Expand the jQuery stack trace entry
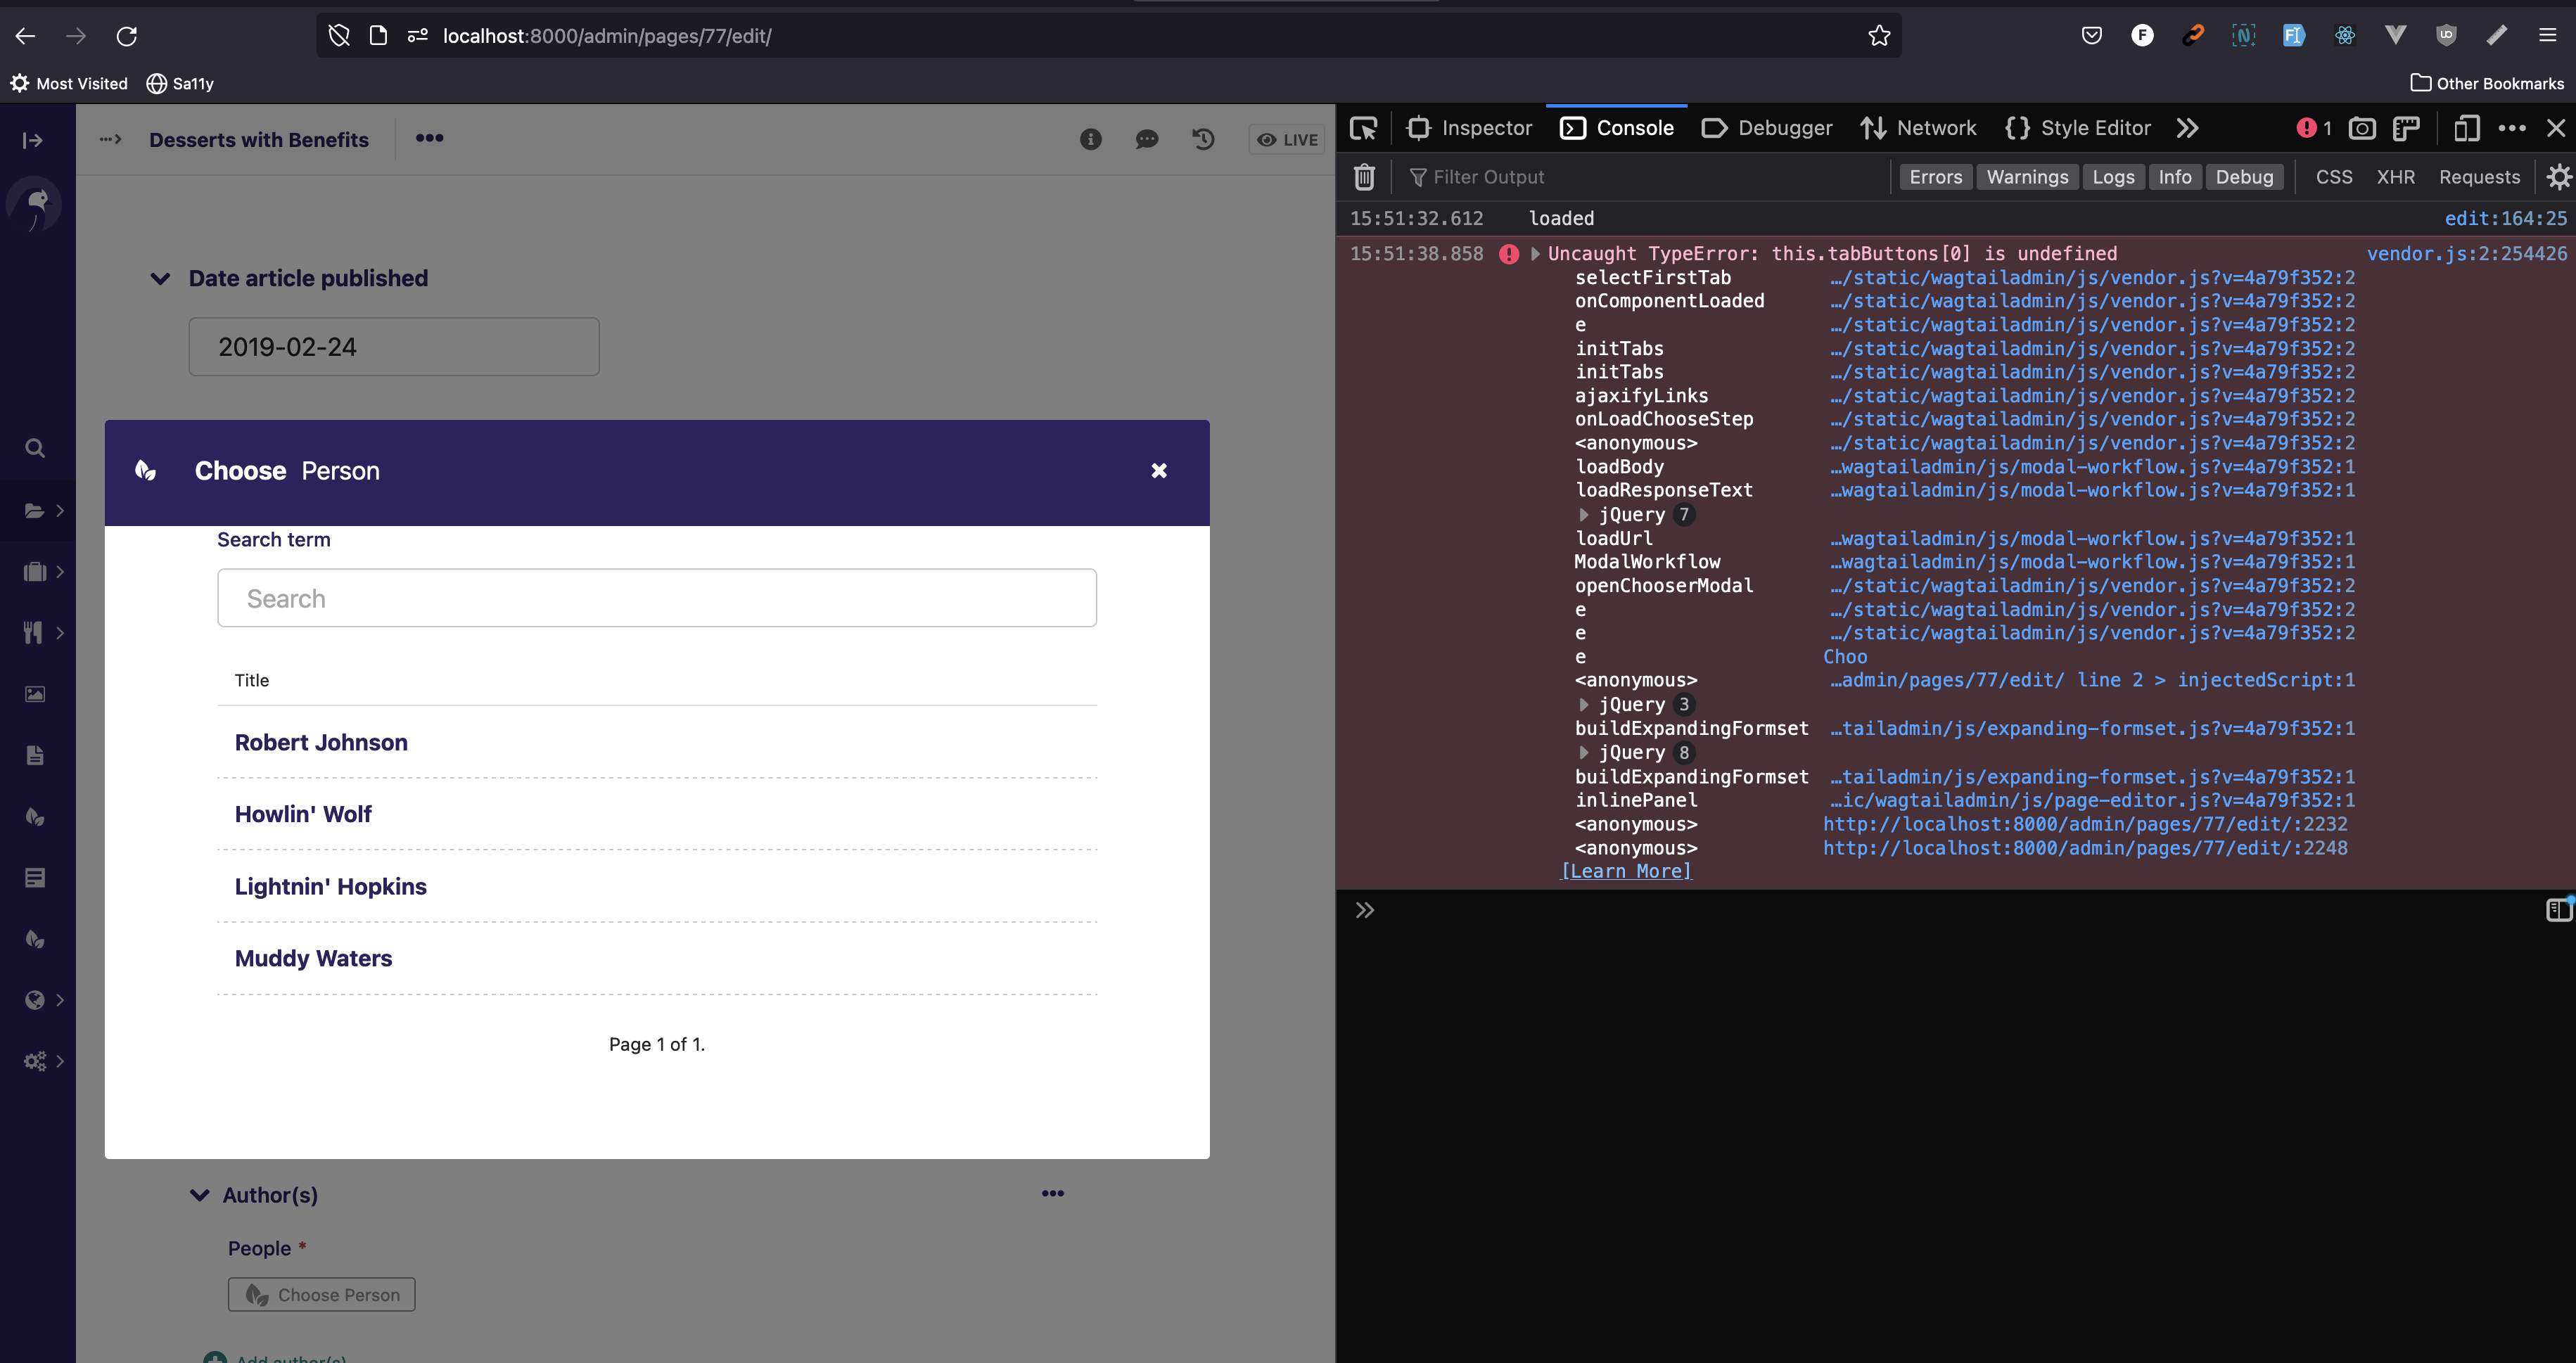The width and height of the screenshot is (2576, 1363). pos(1584,514)
